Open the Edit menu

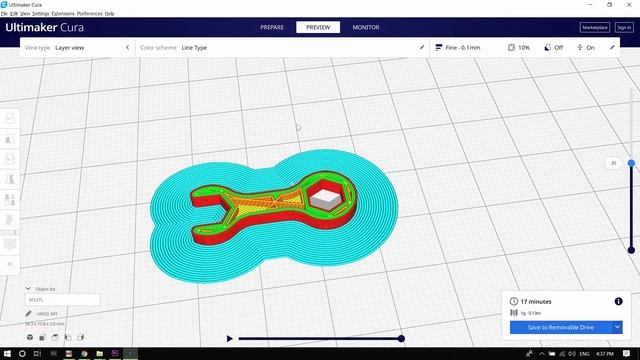(14, 13)
